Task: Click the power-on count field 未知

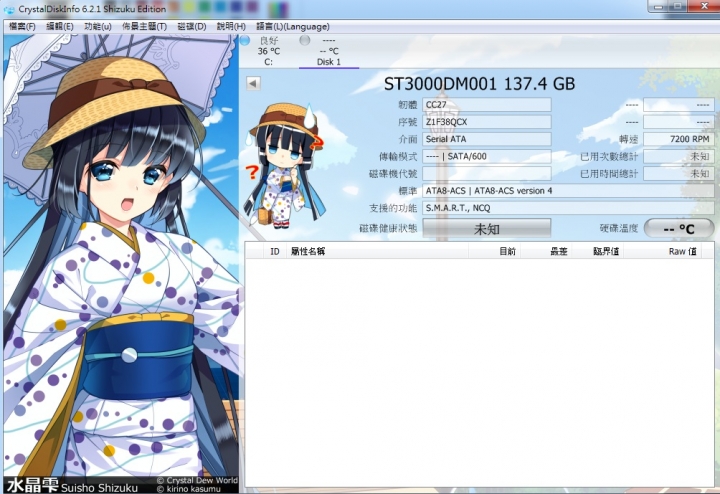Action: [x=679, y=157]
